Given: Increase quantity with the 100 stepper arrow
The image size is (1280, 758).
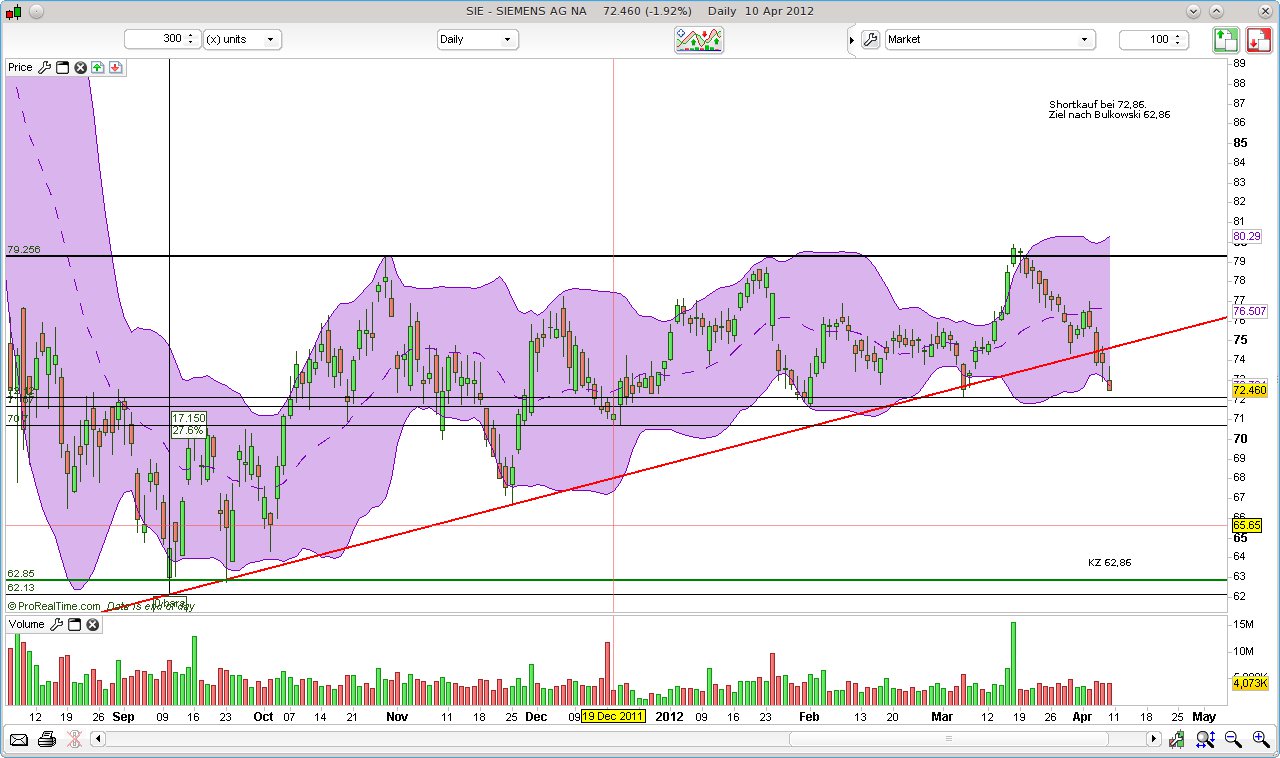Looking at the screenshot, I should point(1178,36).
